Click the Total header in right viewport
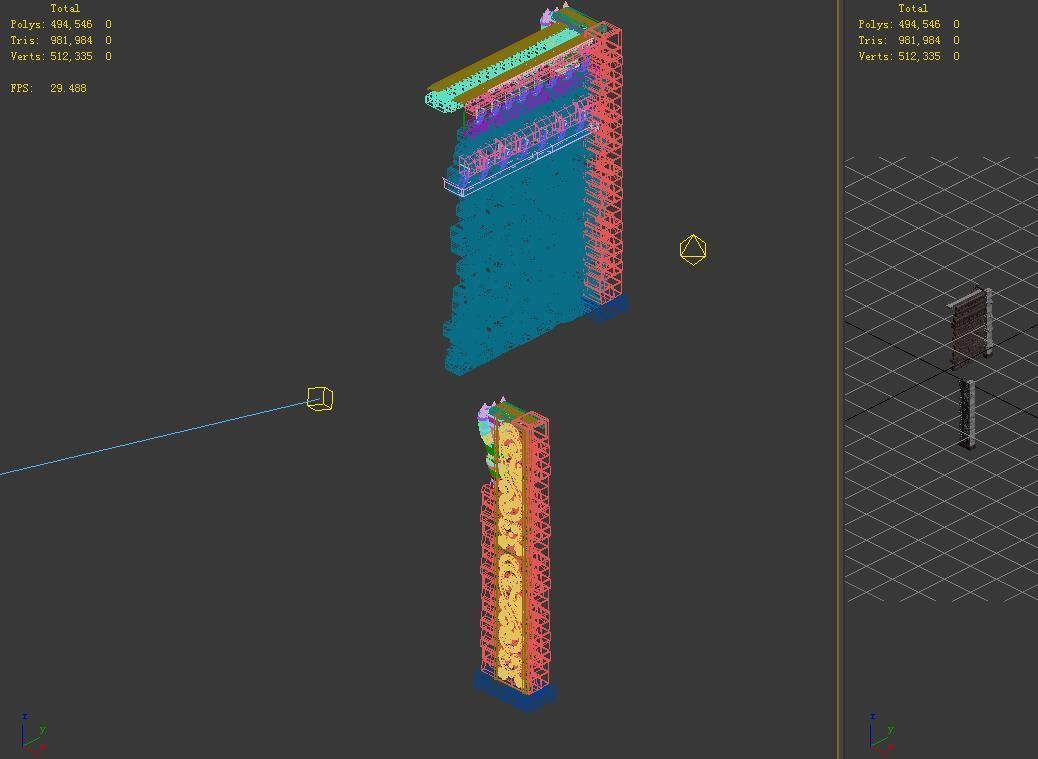 click(913, 9)
